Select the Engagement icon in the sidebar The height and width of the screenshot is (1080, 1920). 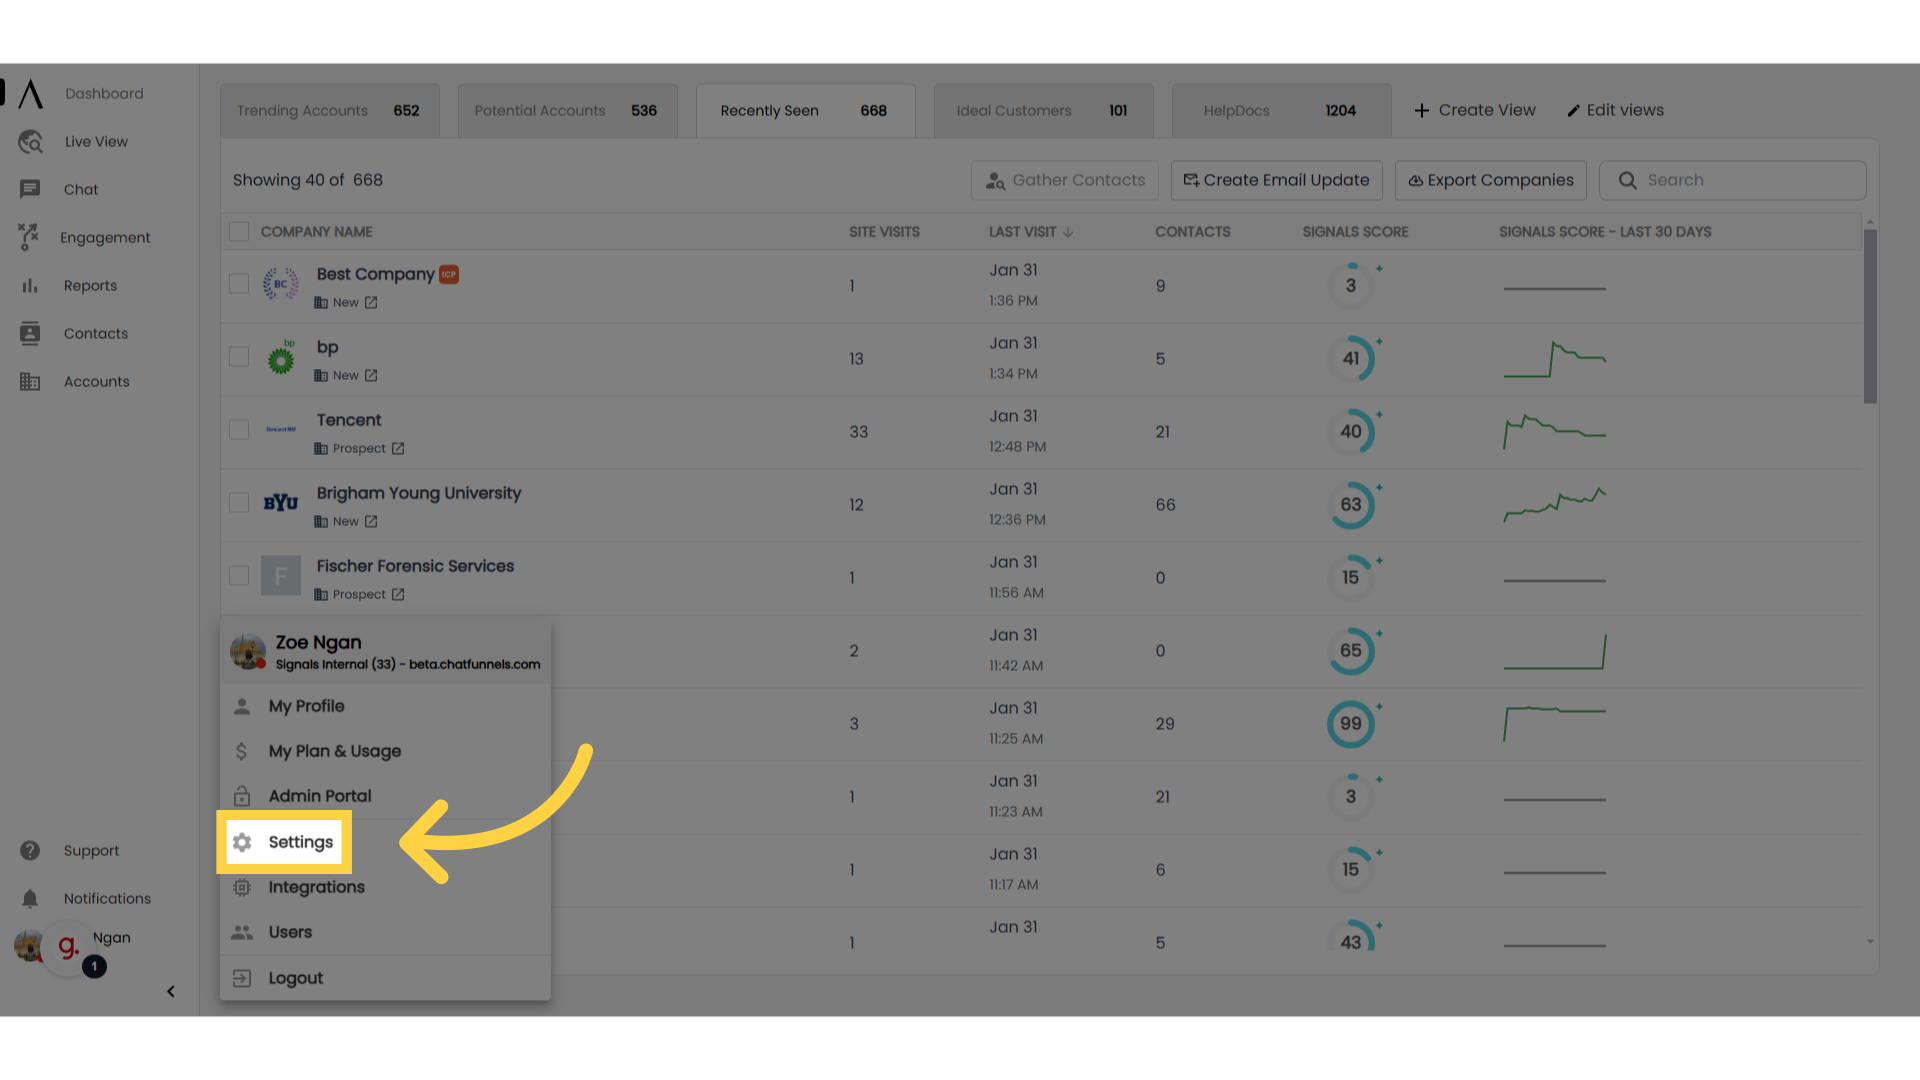(29, 237)
